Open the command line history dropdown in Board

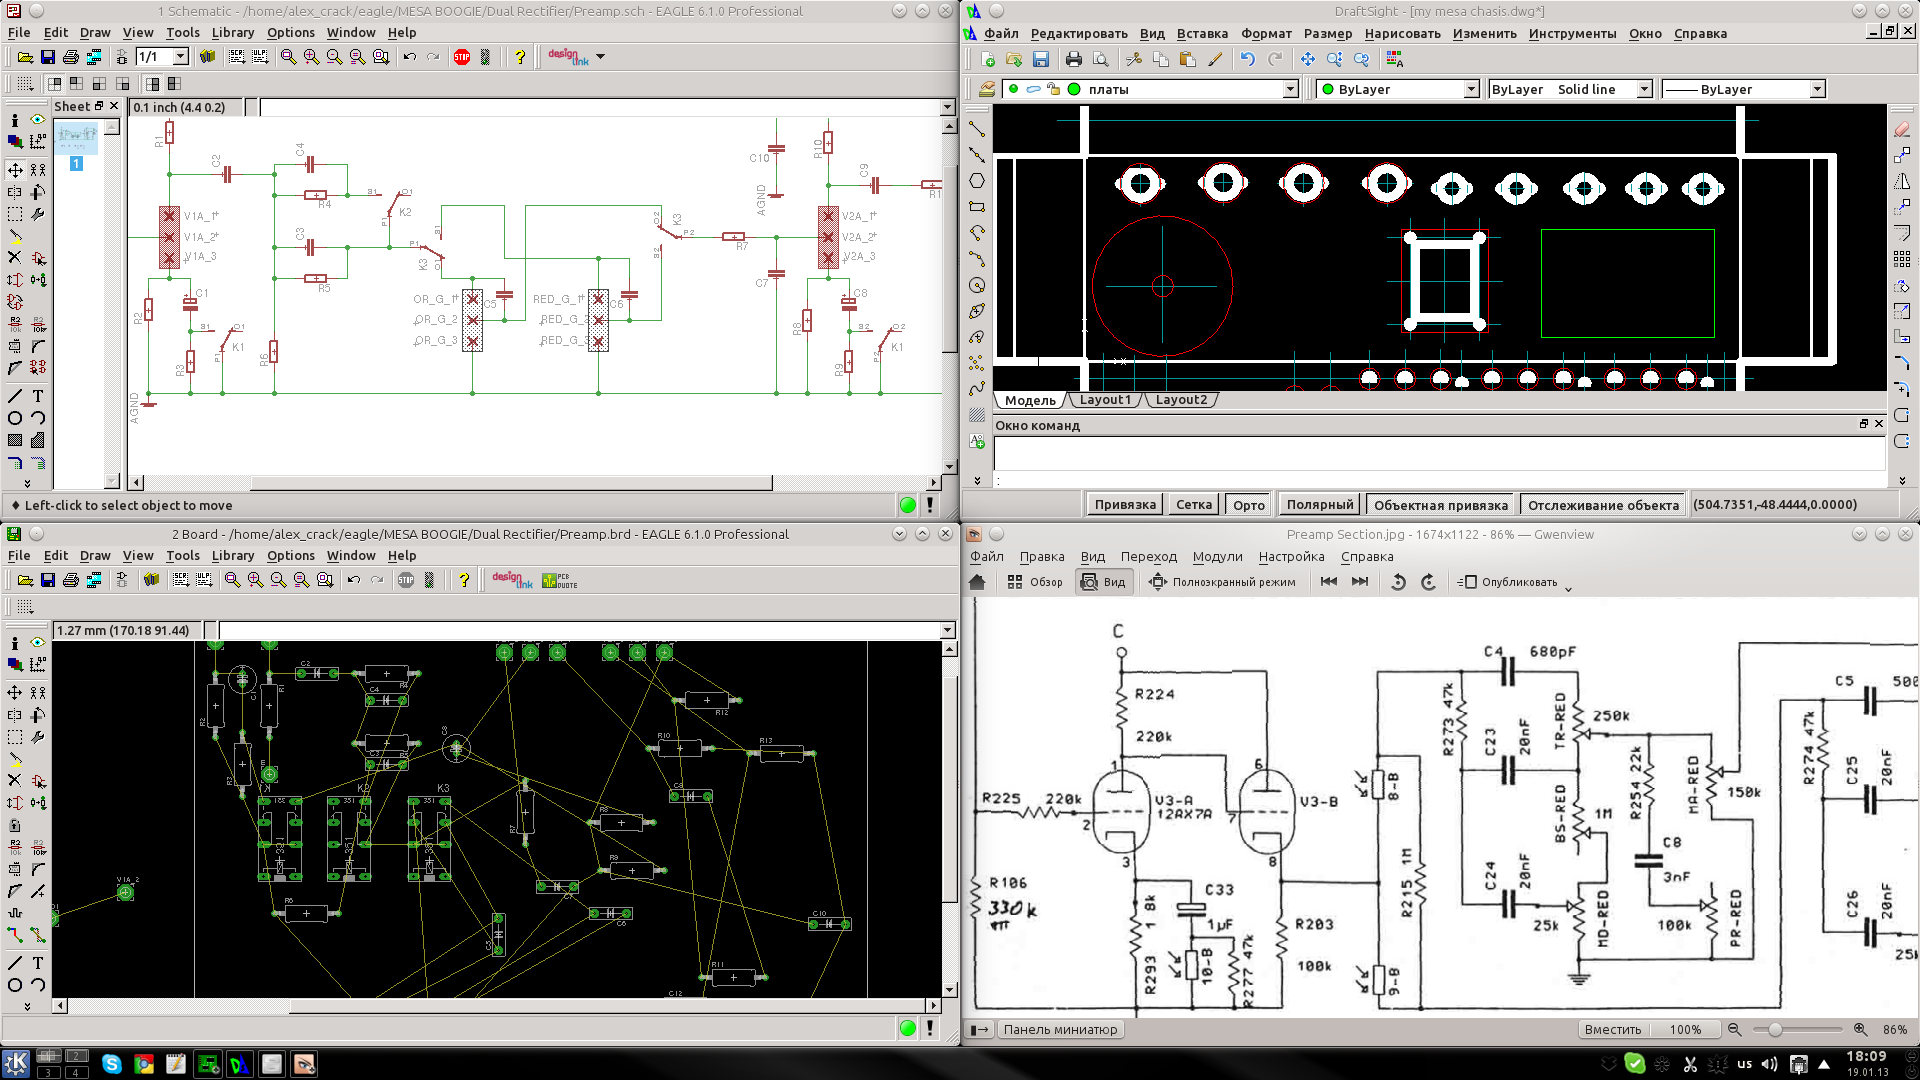click(x=947, y=630)
